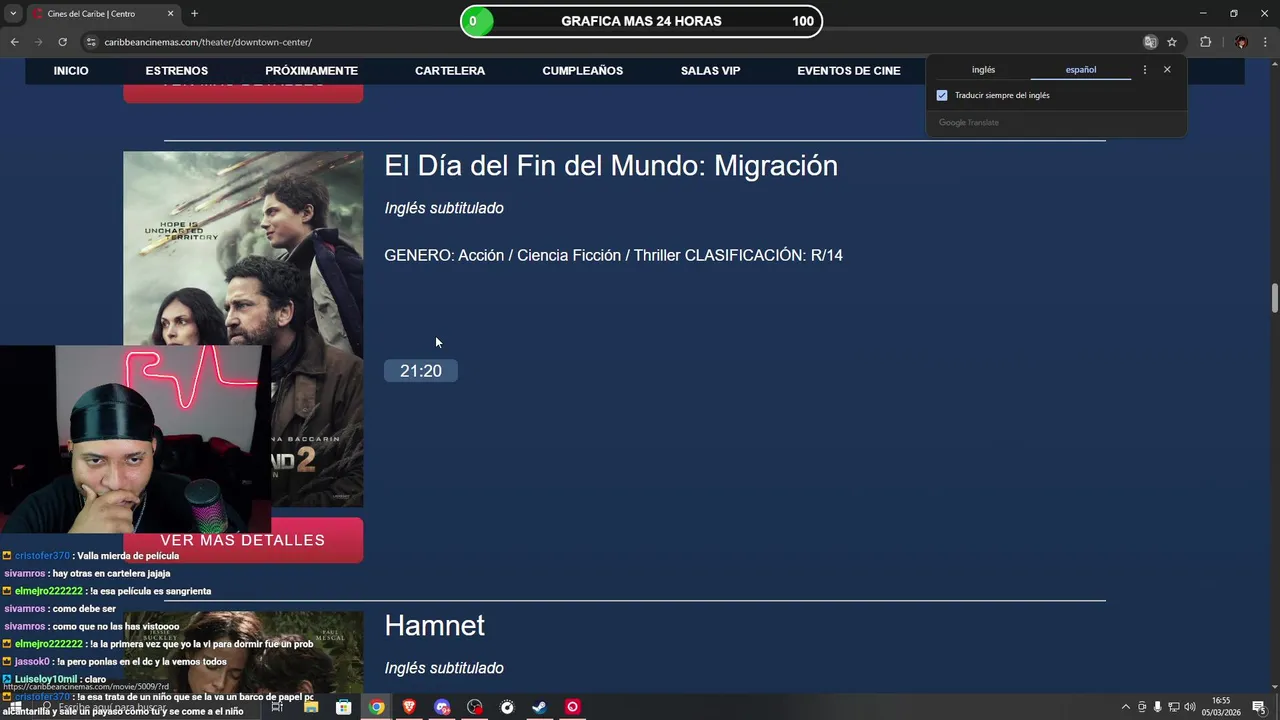Open the Chrome extensions puzzle icon
This screenshot has width=1280, height=720.
pos(1205,42)
